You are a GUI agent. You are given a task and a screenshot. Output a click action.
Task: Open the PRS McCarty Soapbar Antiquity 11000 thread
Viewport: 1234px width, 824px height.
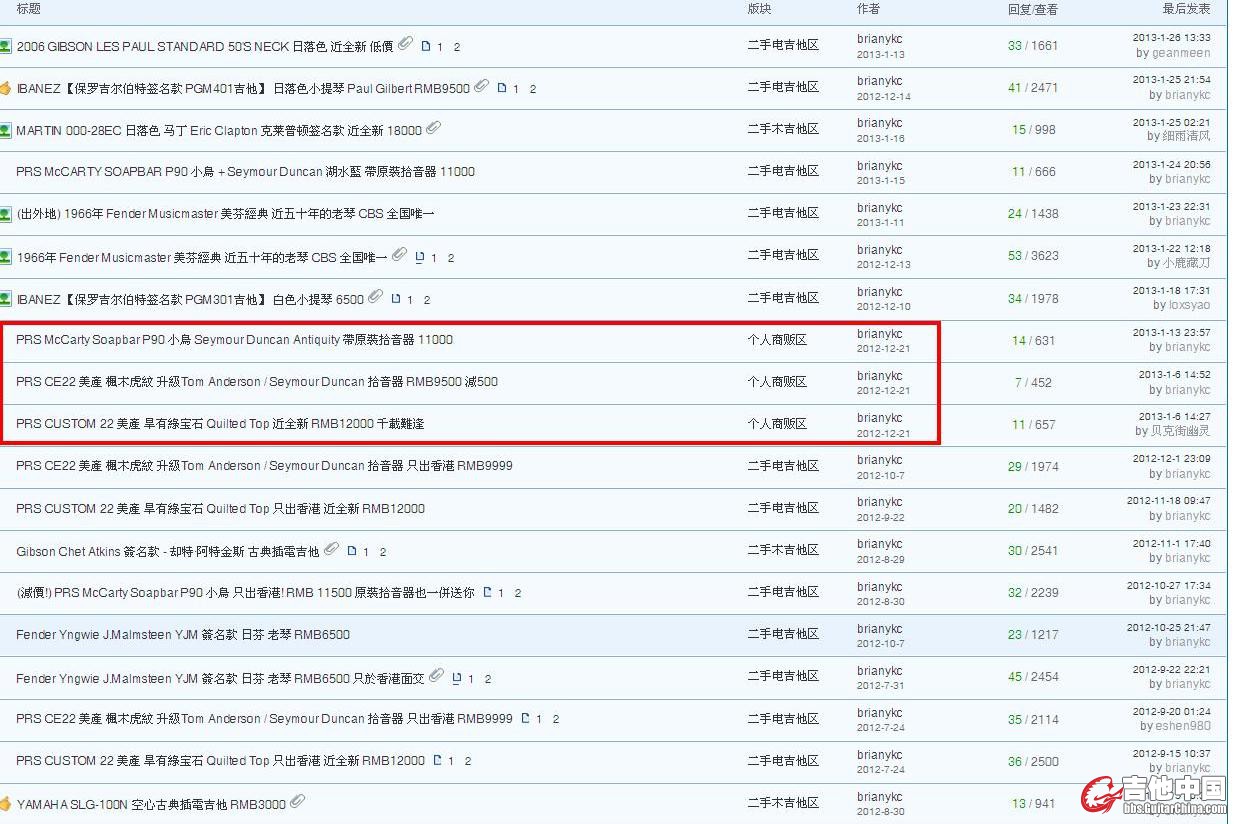point(235,340)
